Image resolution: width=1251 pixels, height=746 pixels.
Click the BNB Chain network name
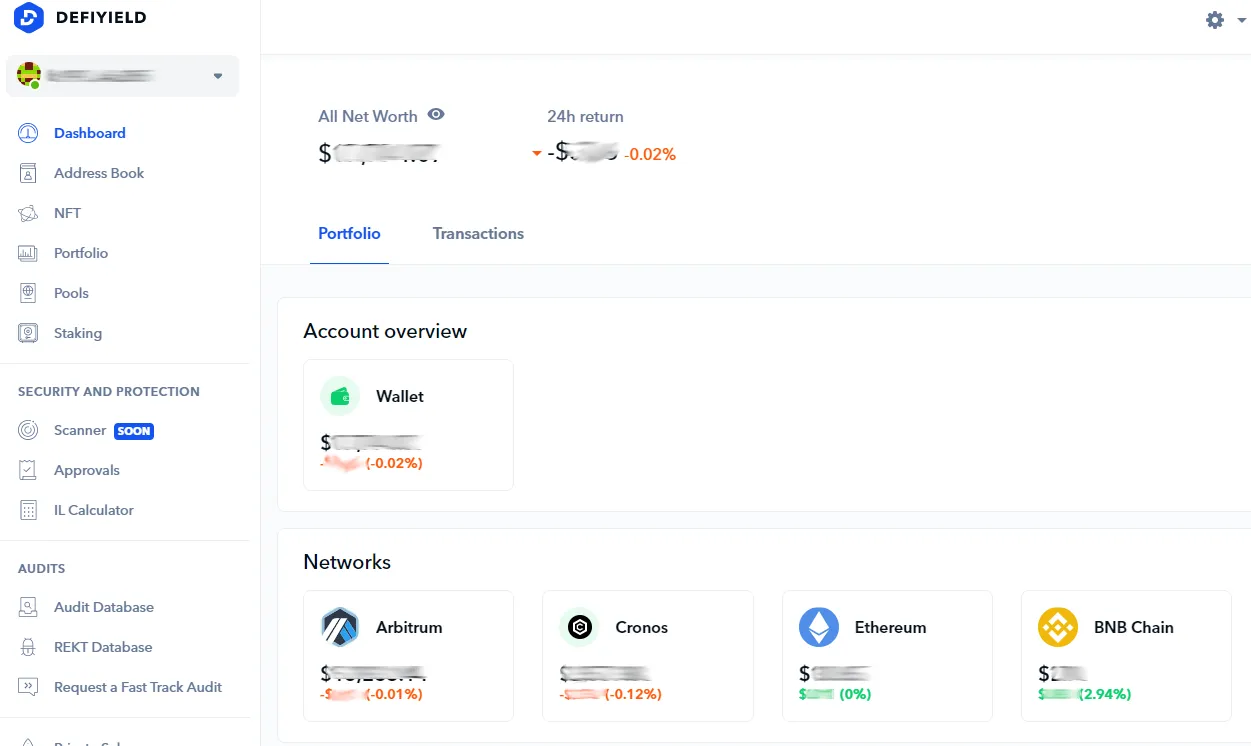click(1134, 627)
